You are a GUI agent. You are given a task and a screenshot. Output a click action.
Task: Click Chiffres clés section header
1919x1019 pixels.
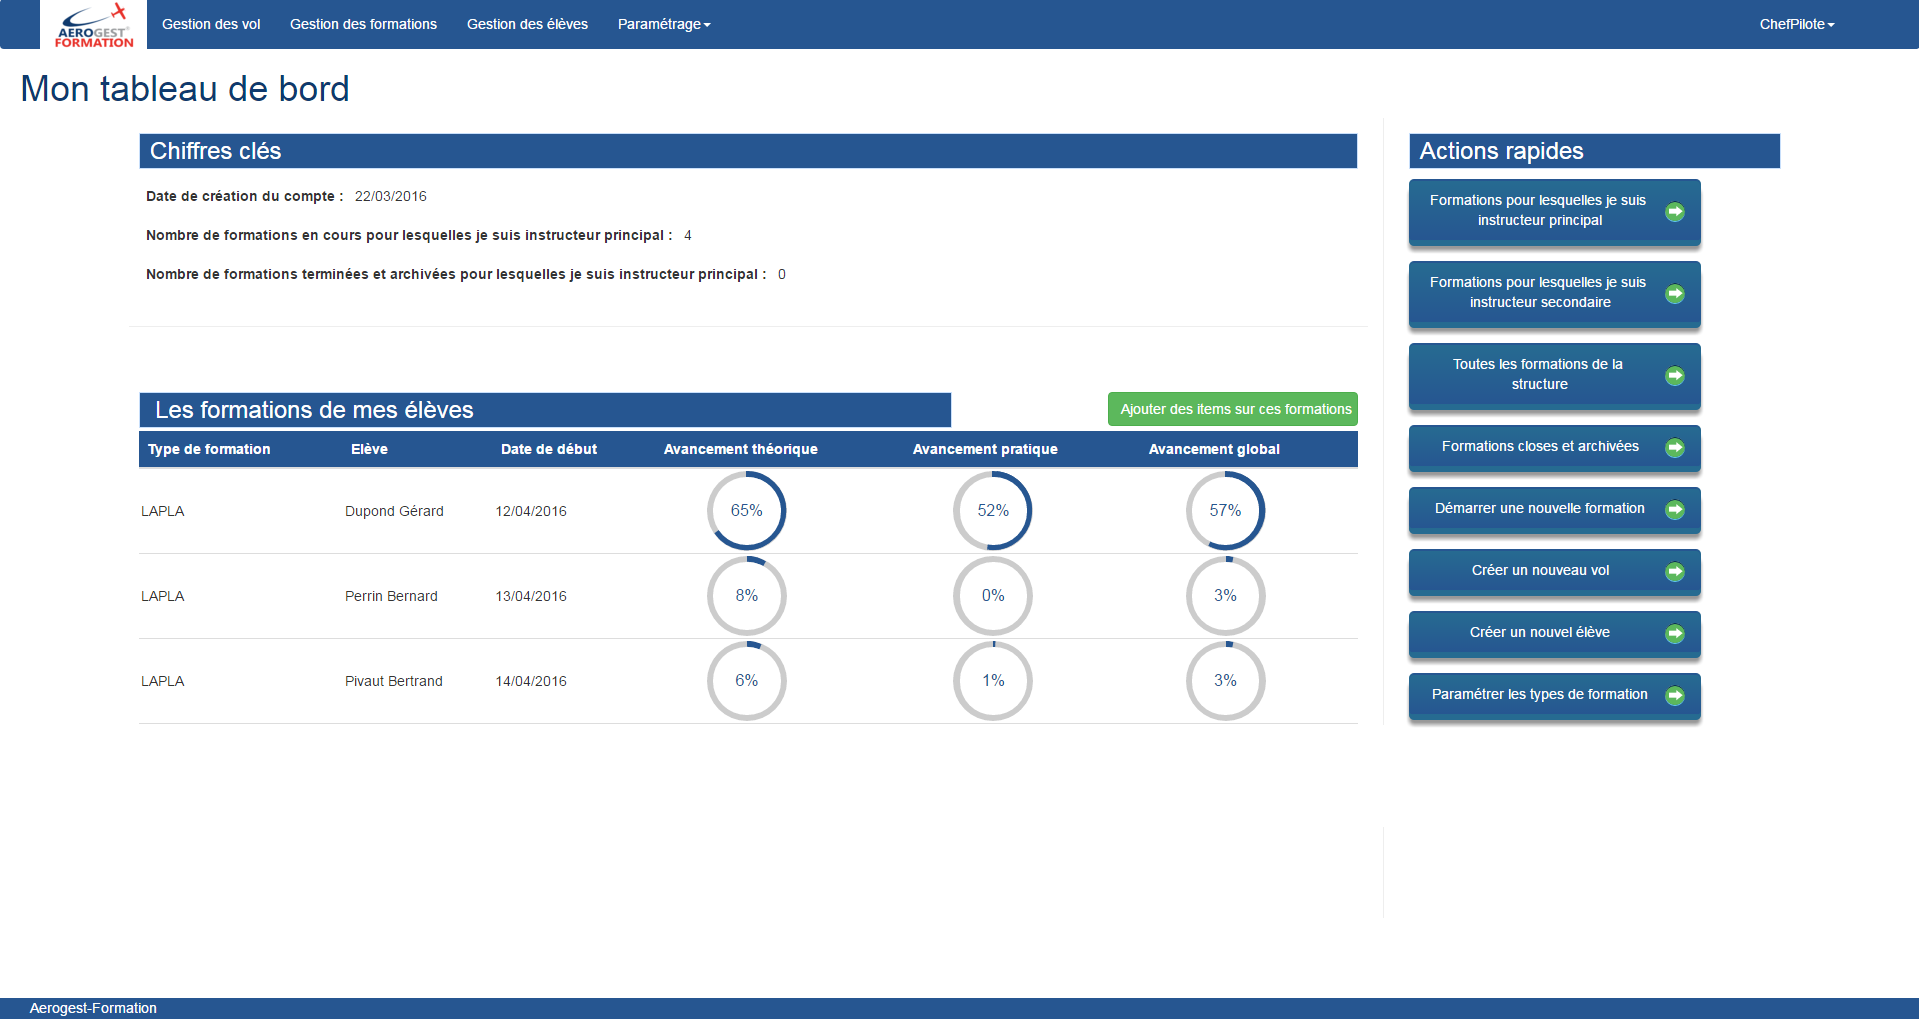point(748,151)
